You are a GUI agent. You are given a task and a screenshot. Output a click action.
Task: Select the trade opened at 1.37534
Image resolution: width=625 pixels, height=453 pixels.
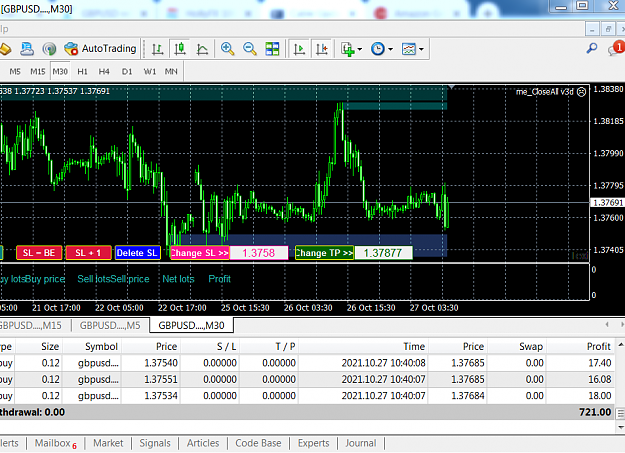pyautogui.click(x=307, y=396)
